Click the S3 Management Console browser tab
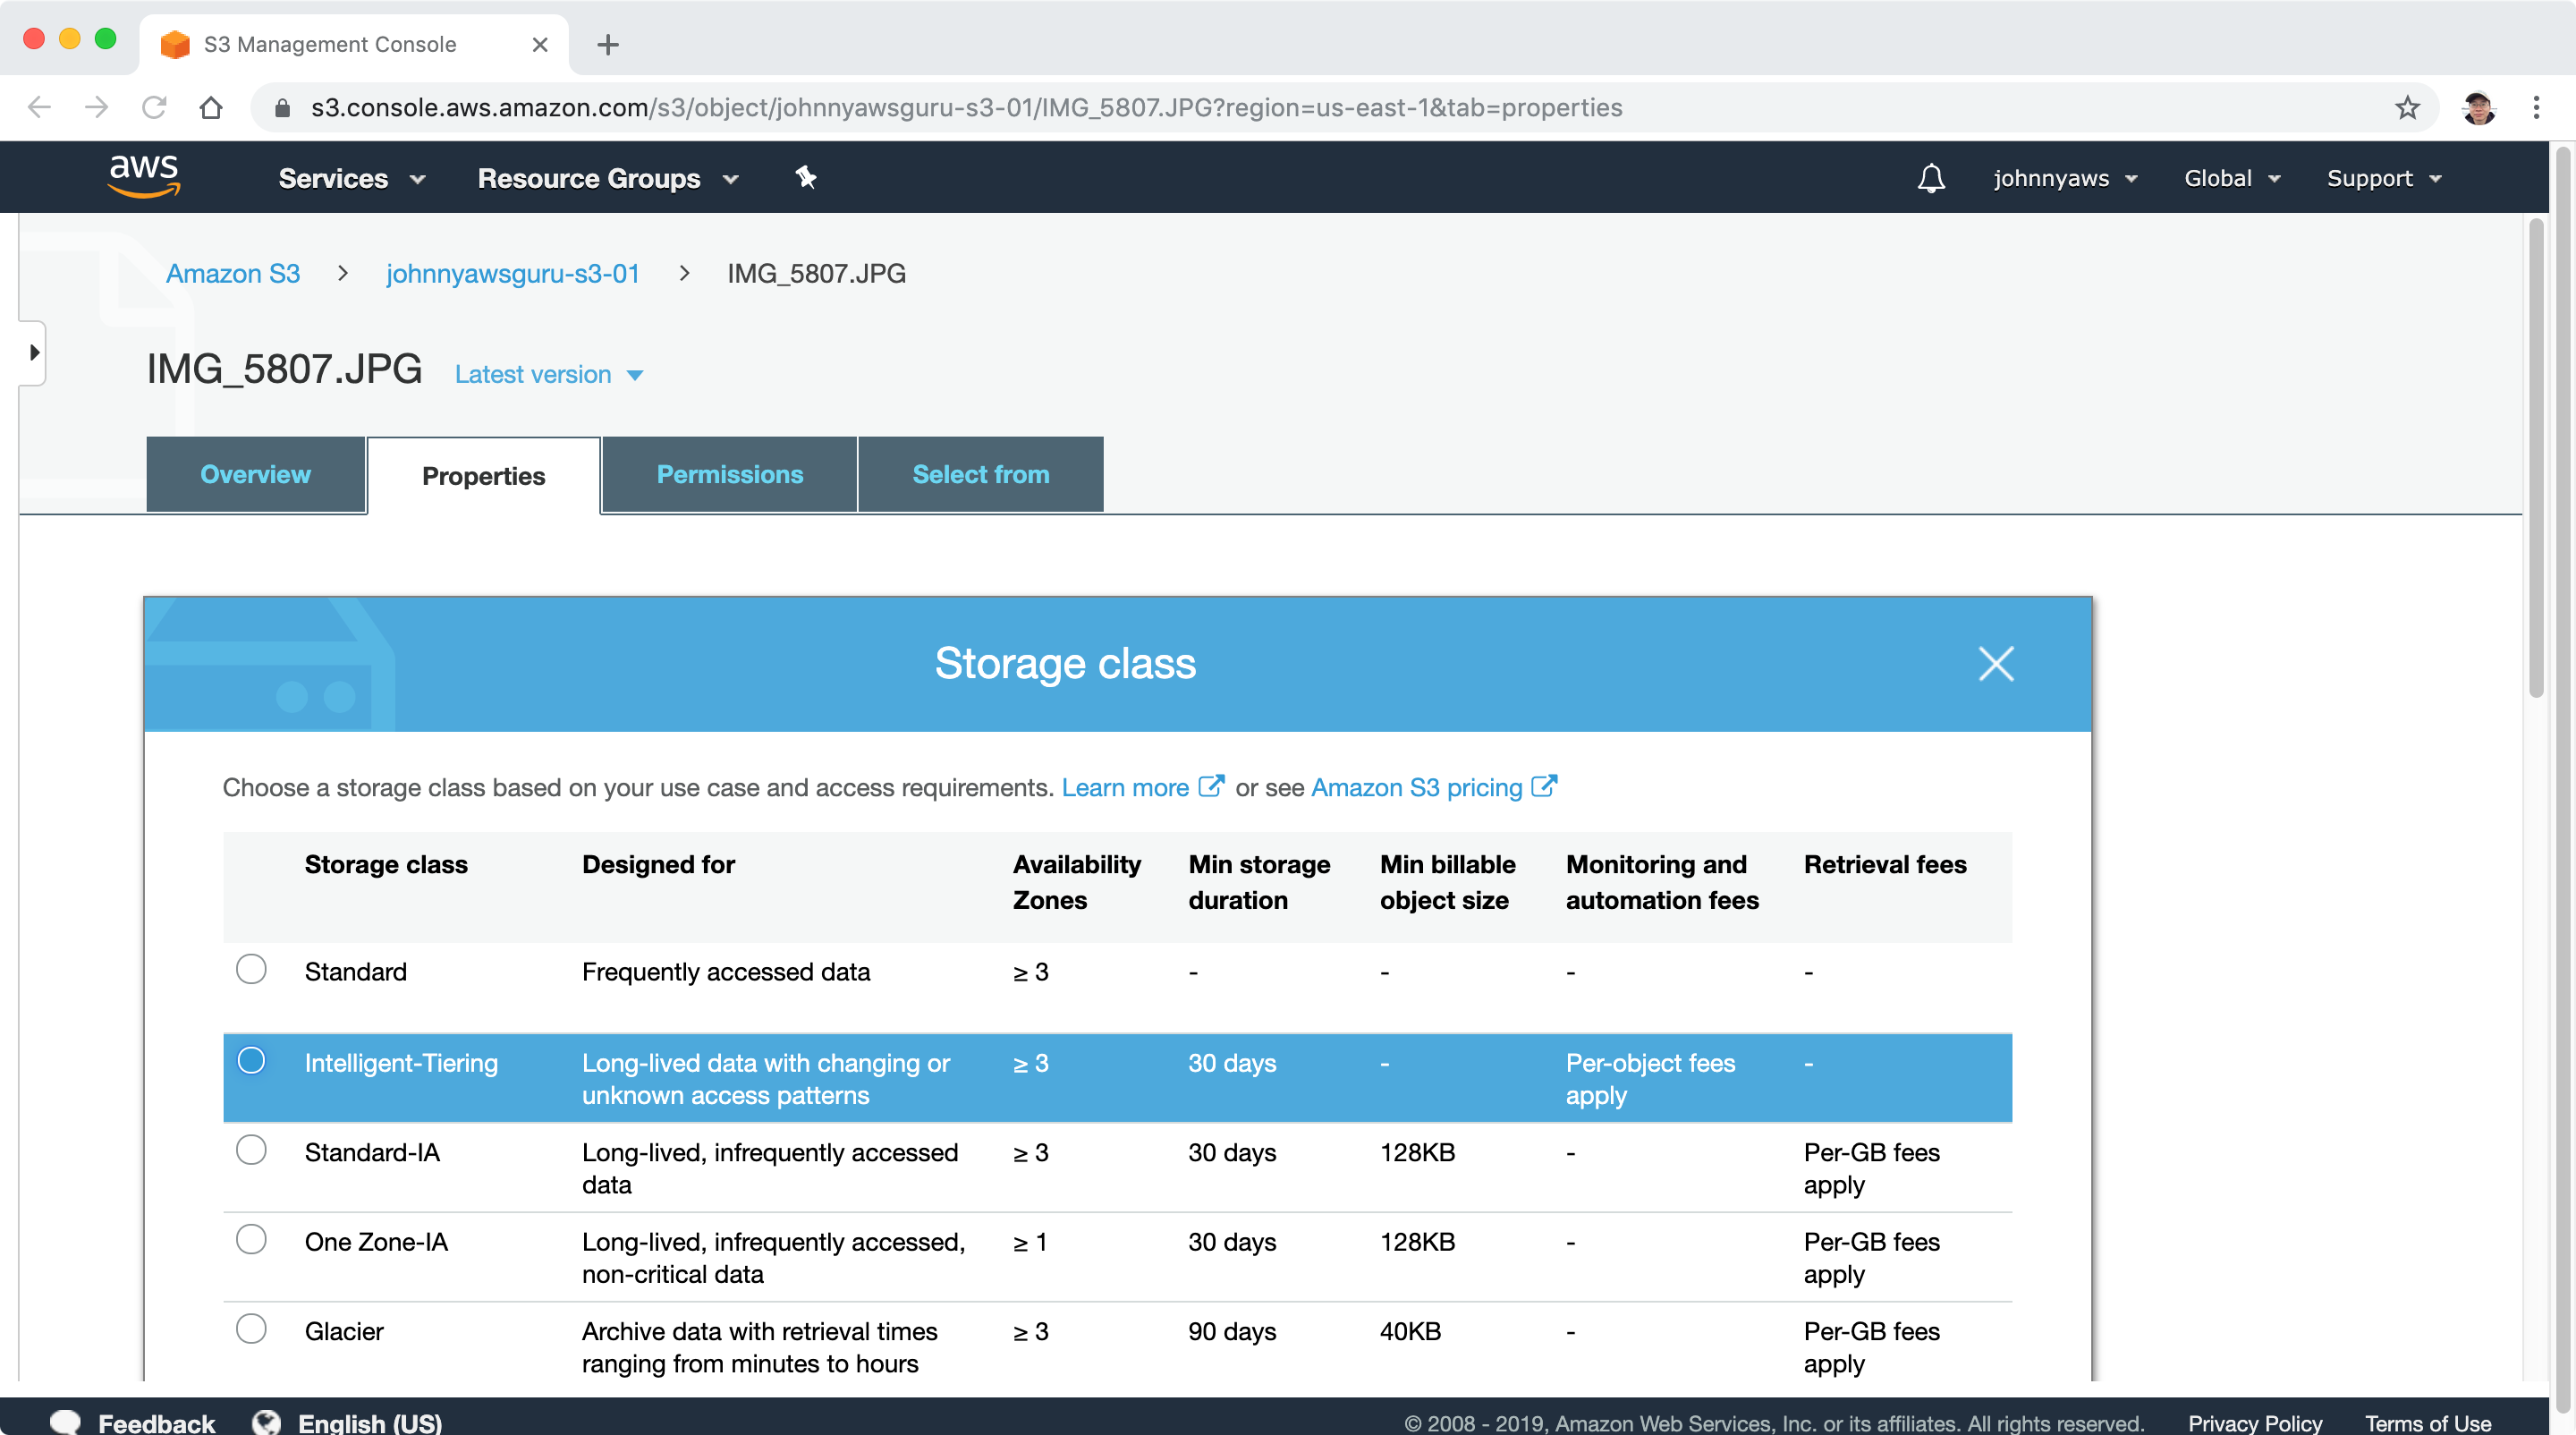This screenshot has width=2576, height=1435. (x=354, y=44)
